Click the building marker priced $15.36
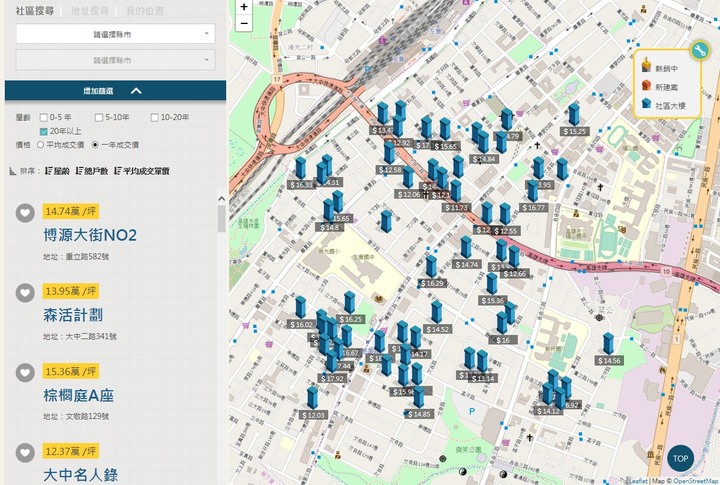720x485 pixels. [492, 284]
